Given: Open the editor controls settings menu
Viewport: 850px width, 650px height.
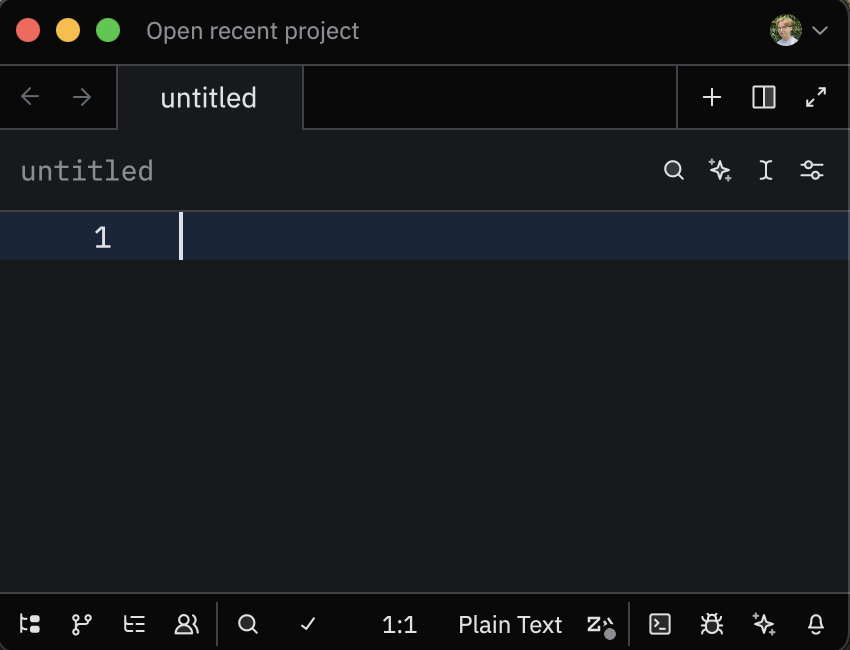Looking at the screenshot, I should point(812,171).
